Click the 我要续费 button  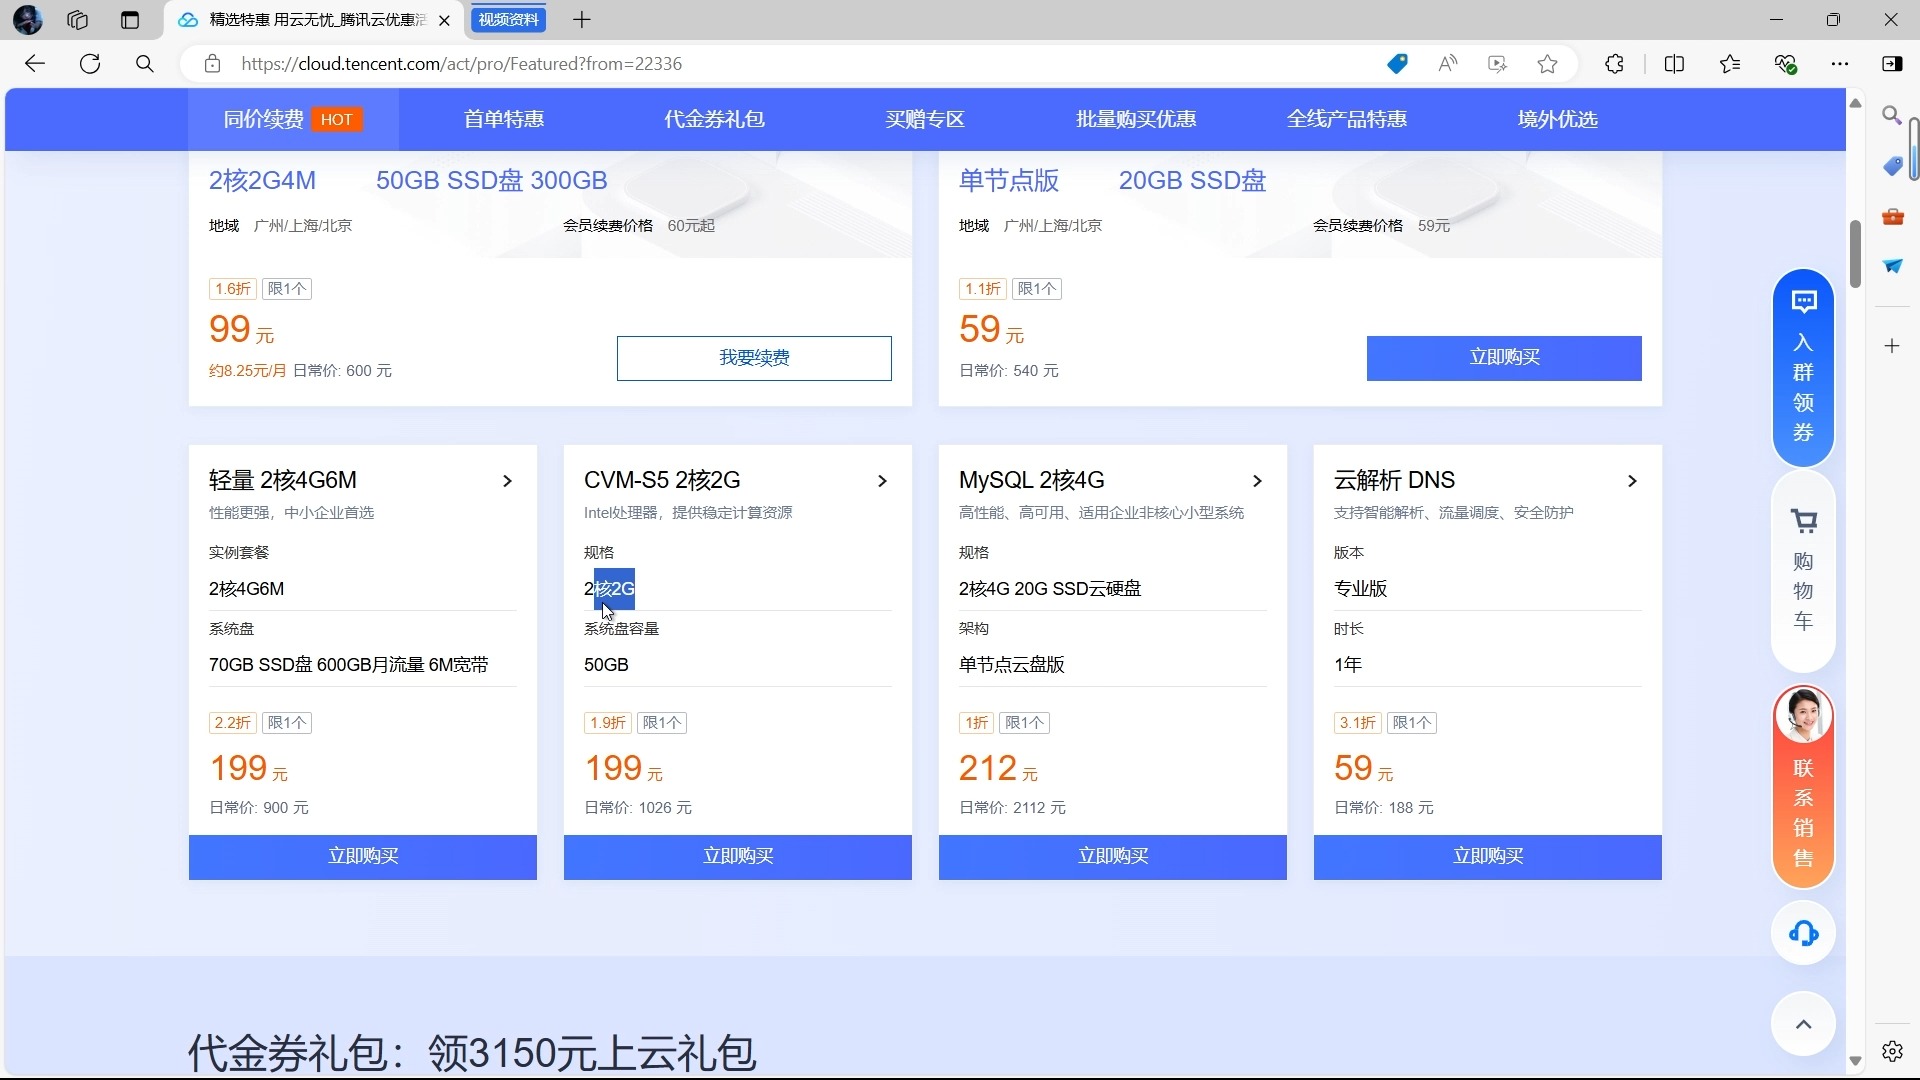754,358
